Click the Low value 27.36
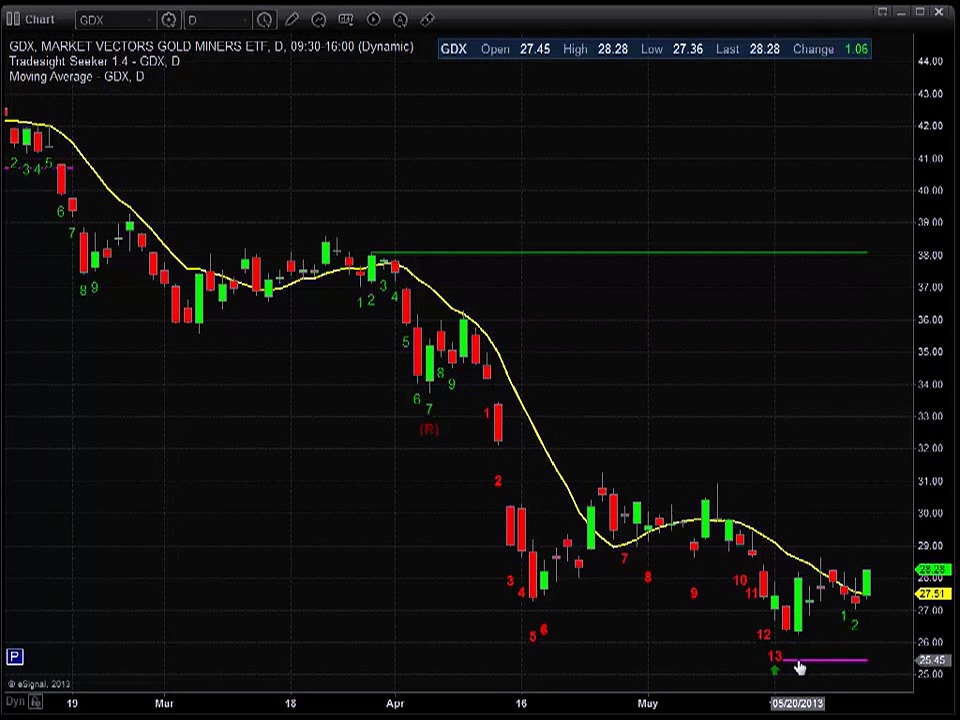 coord(688,49)
